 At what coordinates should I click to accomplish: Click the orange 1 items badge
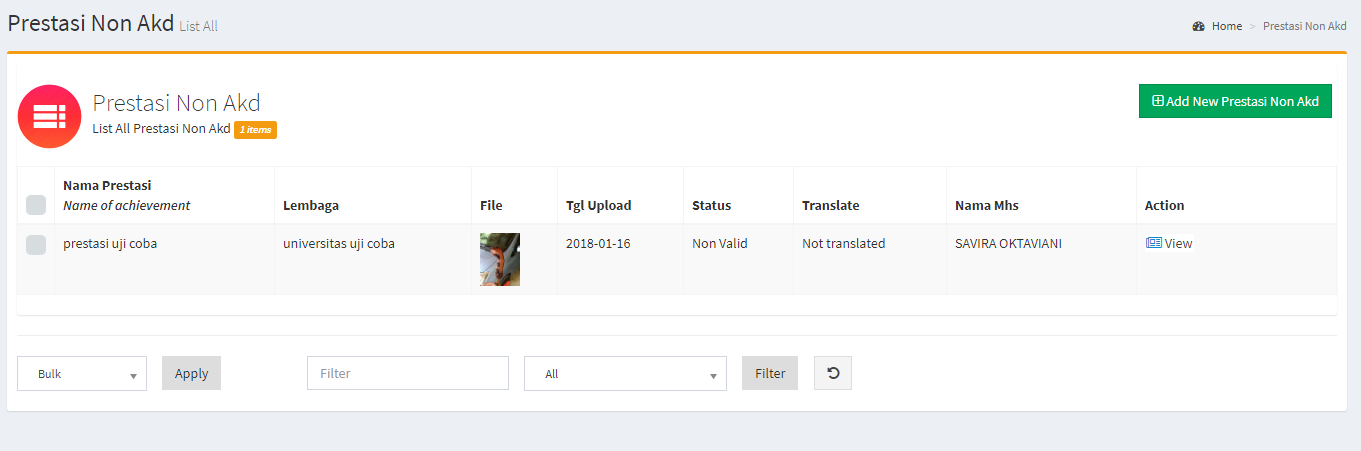255,129
